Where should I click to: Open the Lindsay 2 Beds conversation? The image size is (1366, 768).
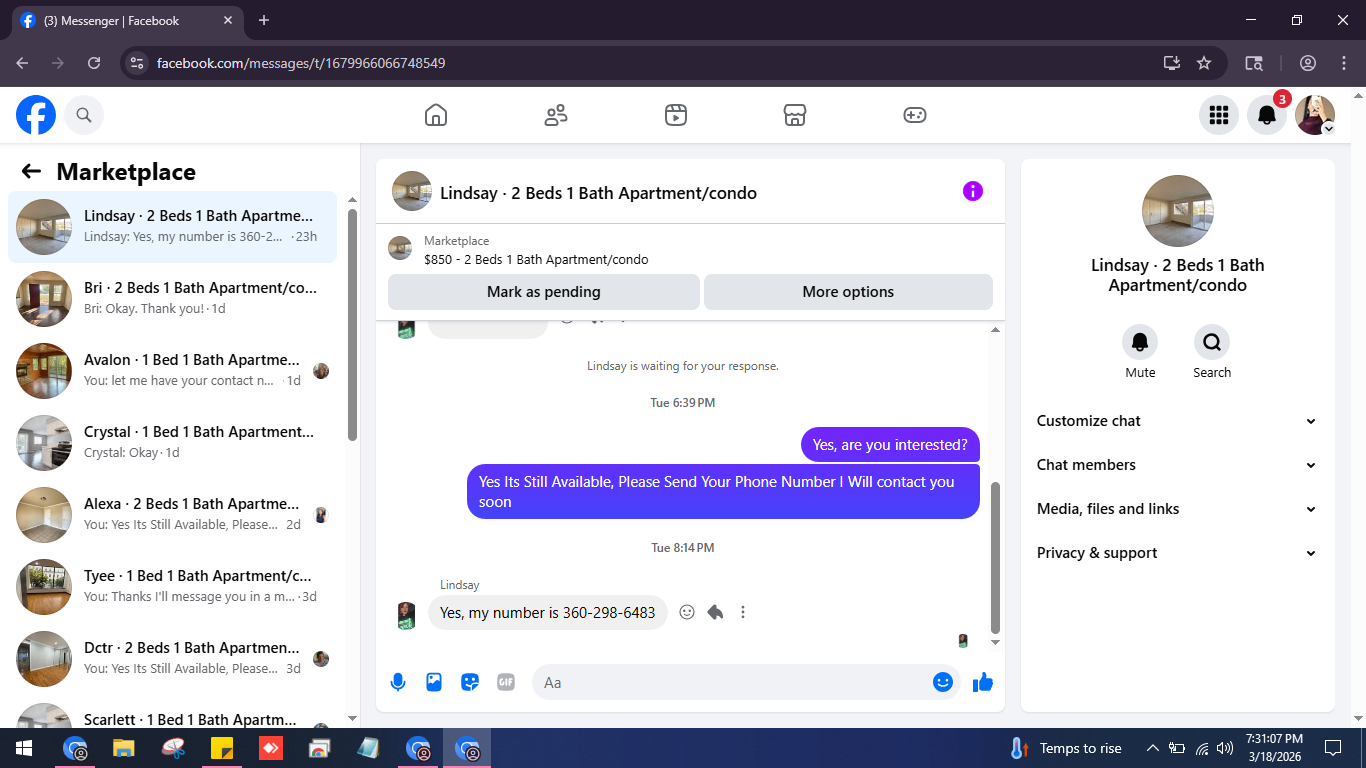coord(173,227)
